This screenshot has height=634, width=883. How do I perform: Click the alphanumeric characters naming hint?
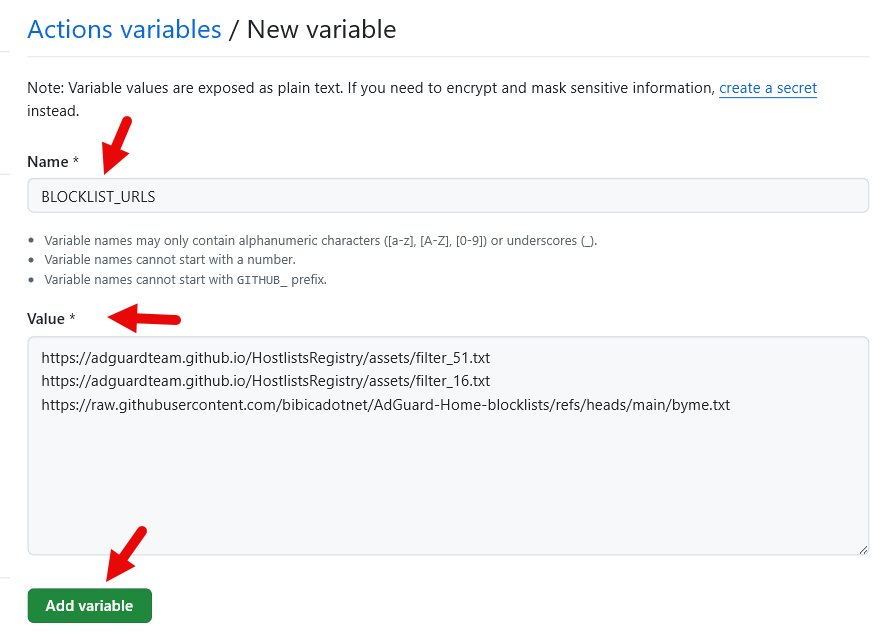(x=320, y=241)
